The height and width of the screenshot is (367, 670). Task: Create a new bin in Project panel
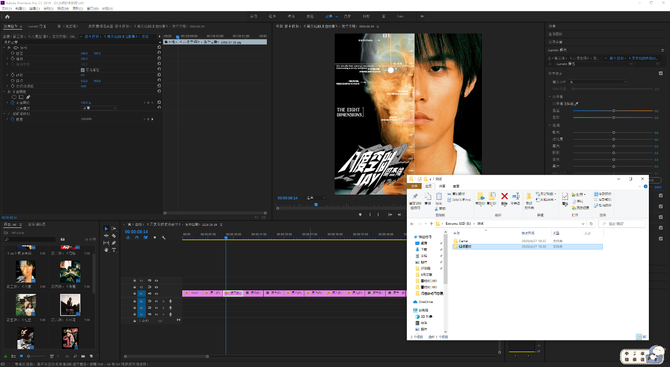coord(83,356)
